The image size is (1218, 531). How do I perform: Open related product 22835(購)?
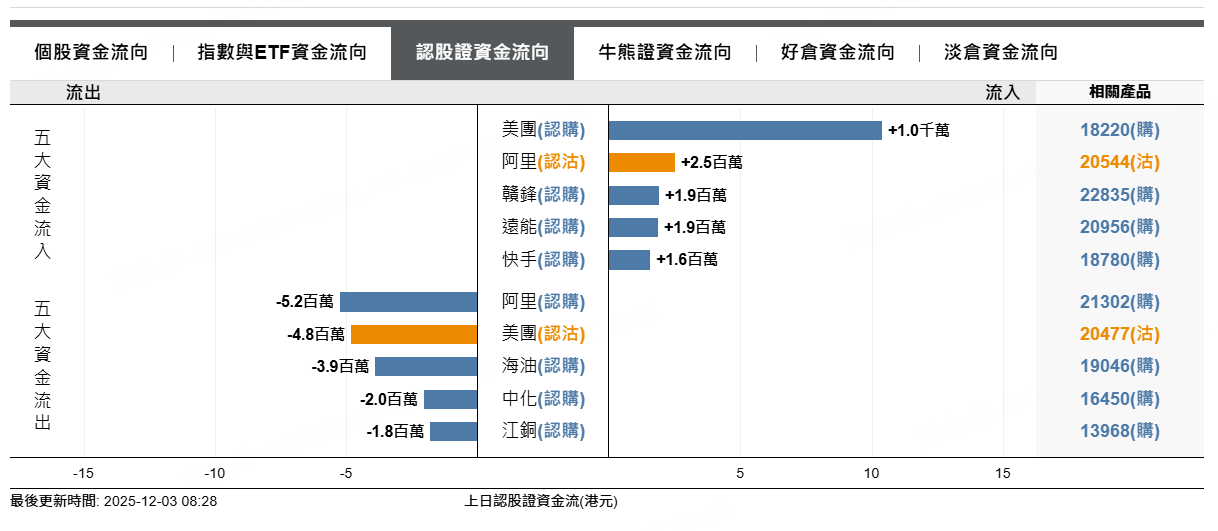(1120, 195)
